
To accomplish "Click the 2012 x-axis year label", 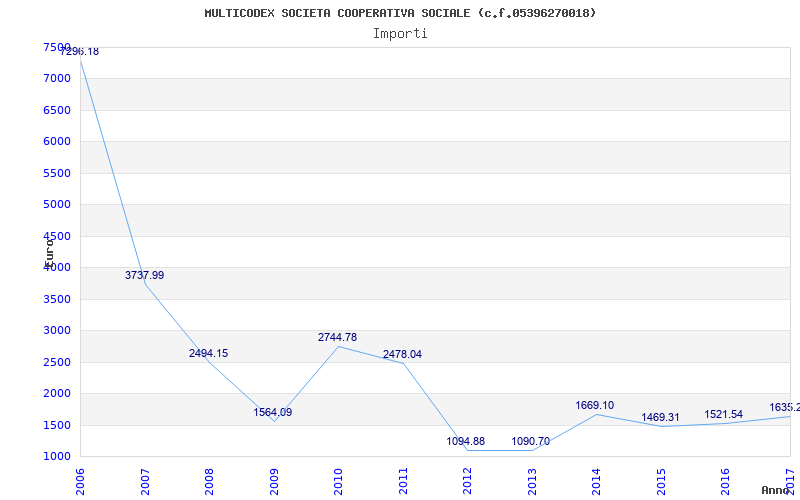I will (x=467, y=482).
